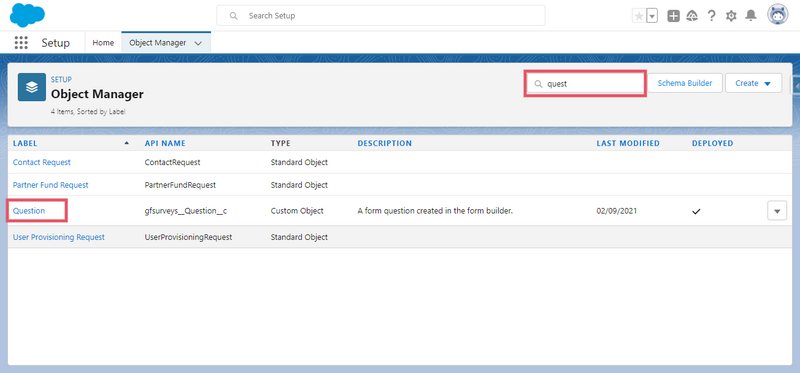
Task: Click the 'gfsurveys__Question__c' API name
Action: pos(186,211)
